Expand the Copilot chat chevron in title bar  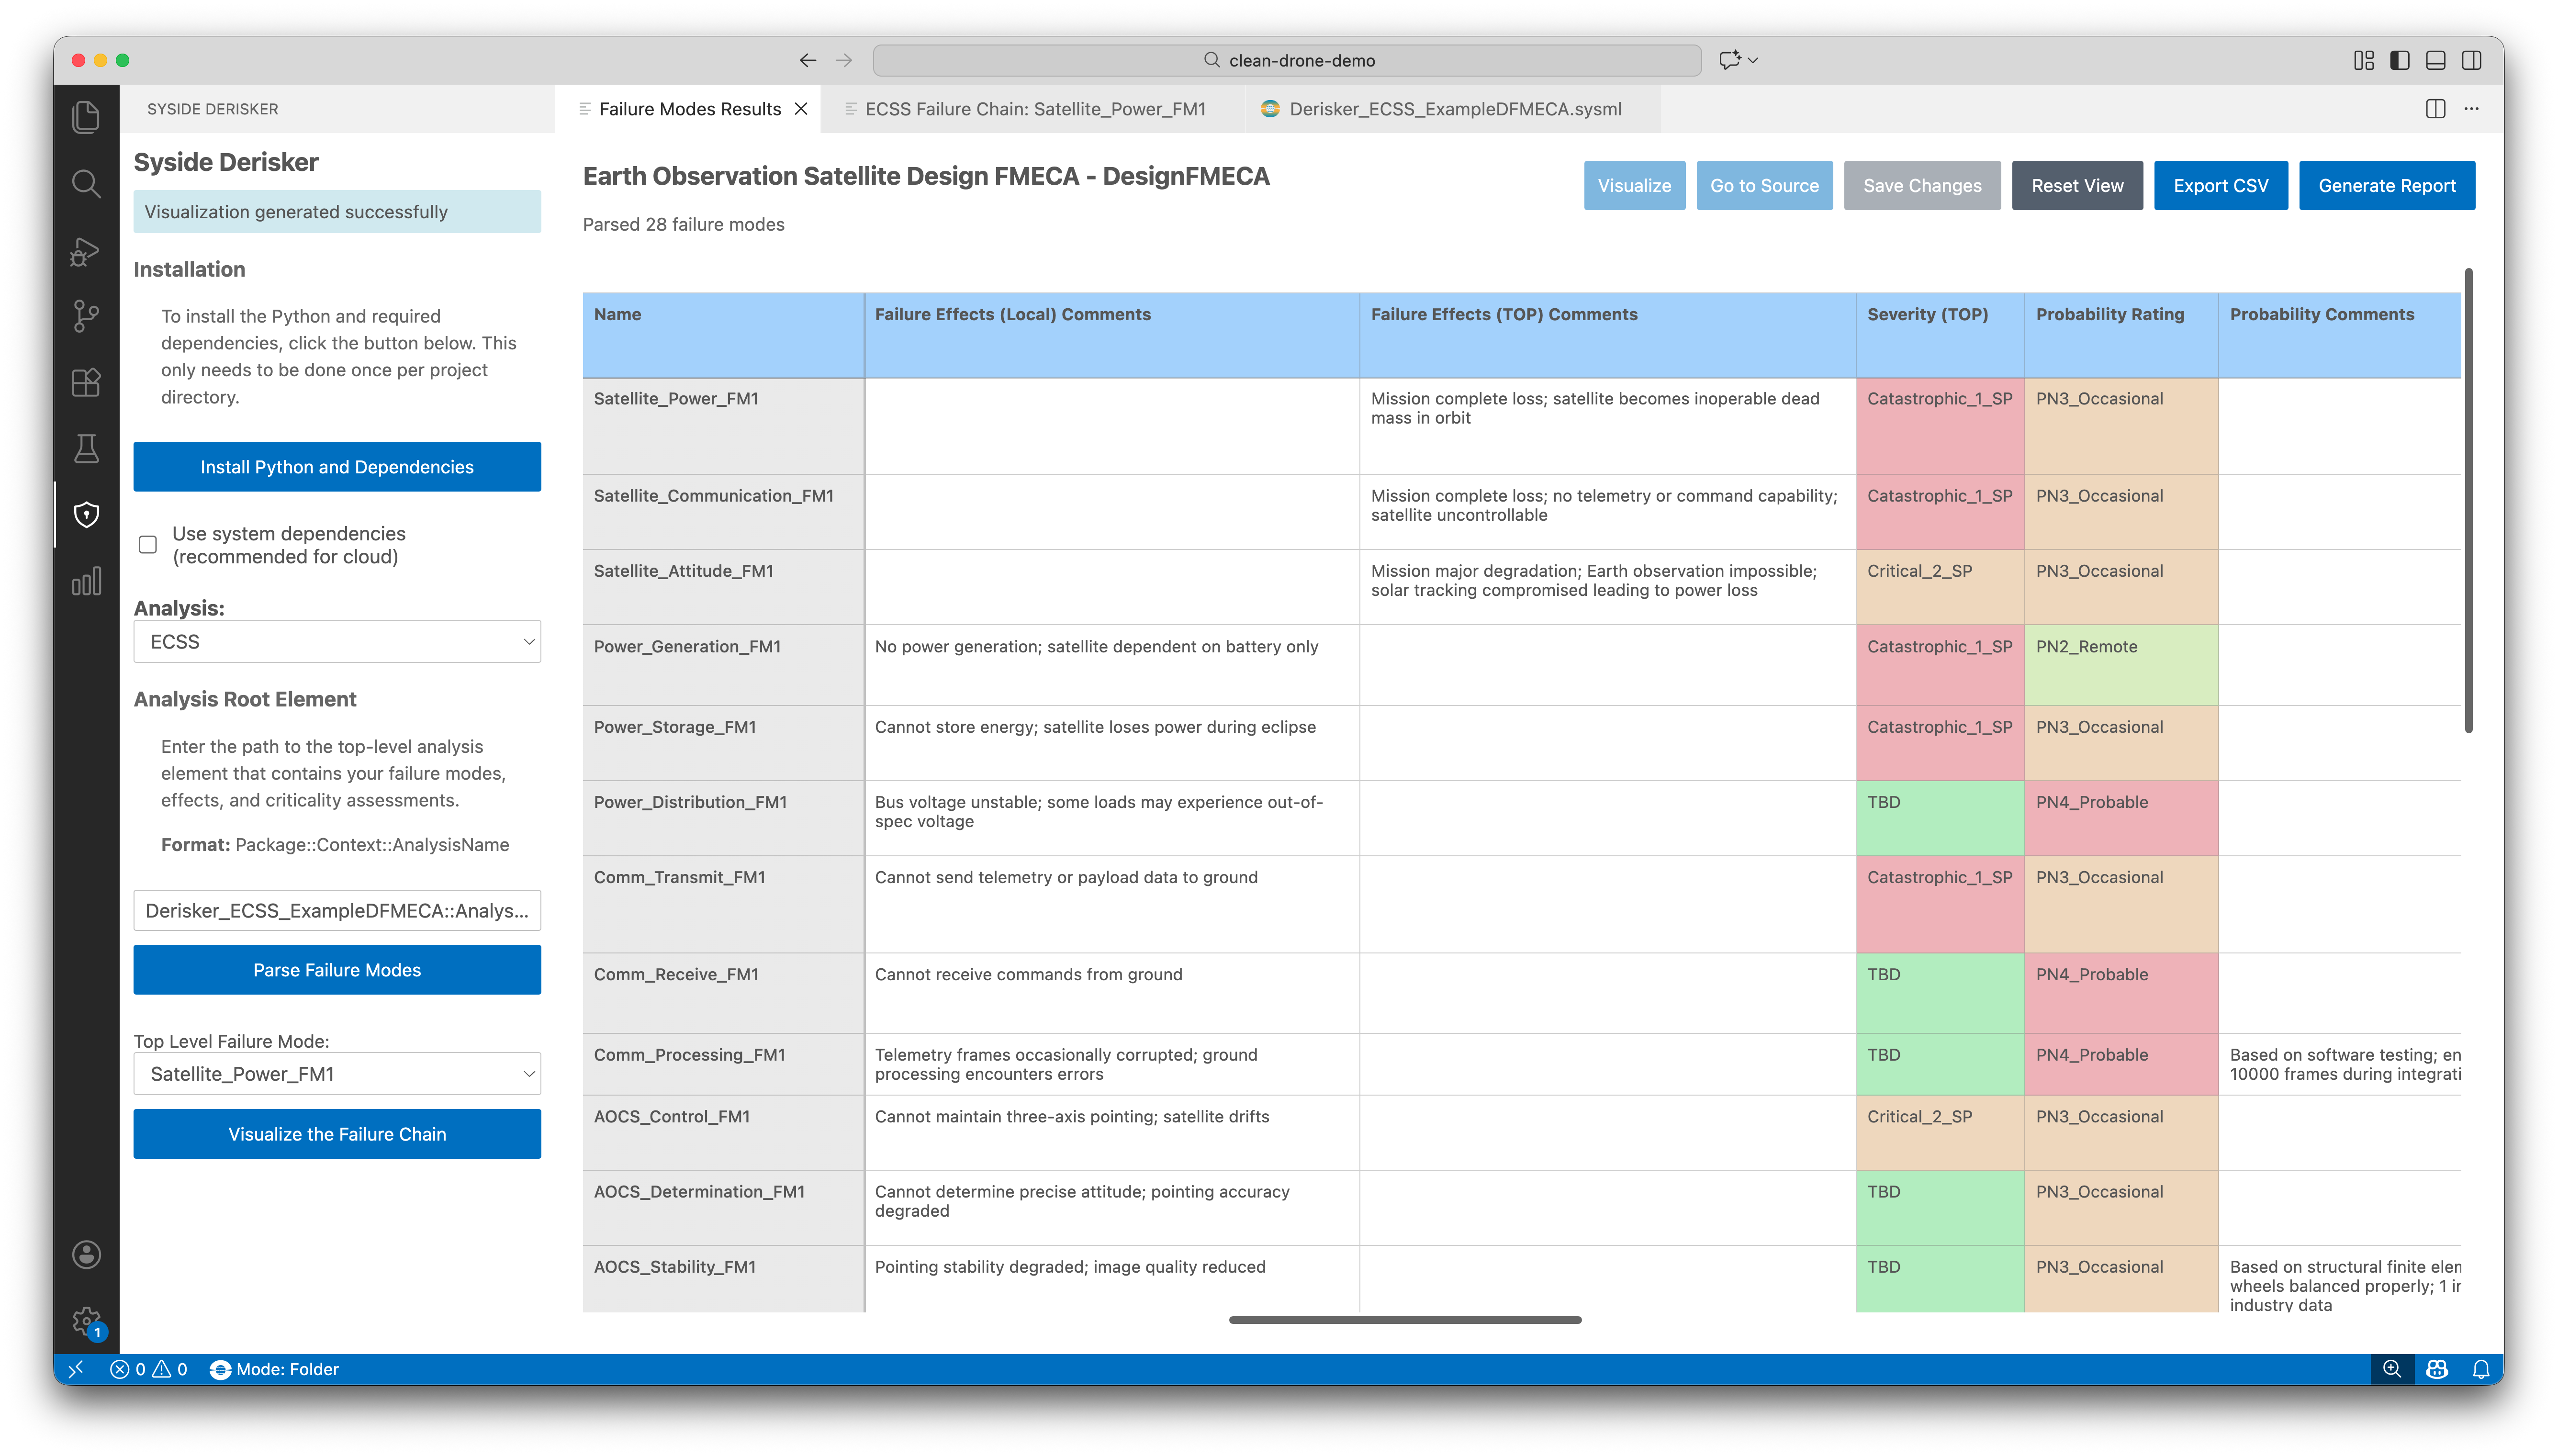pos(1753,60)
